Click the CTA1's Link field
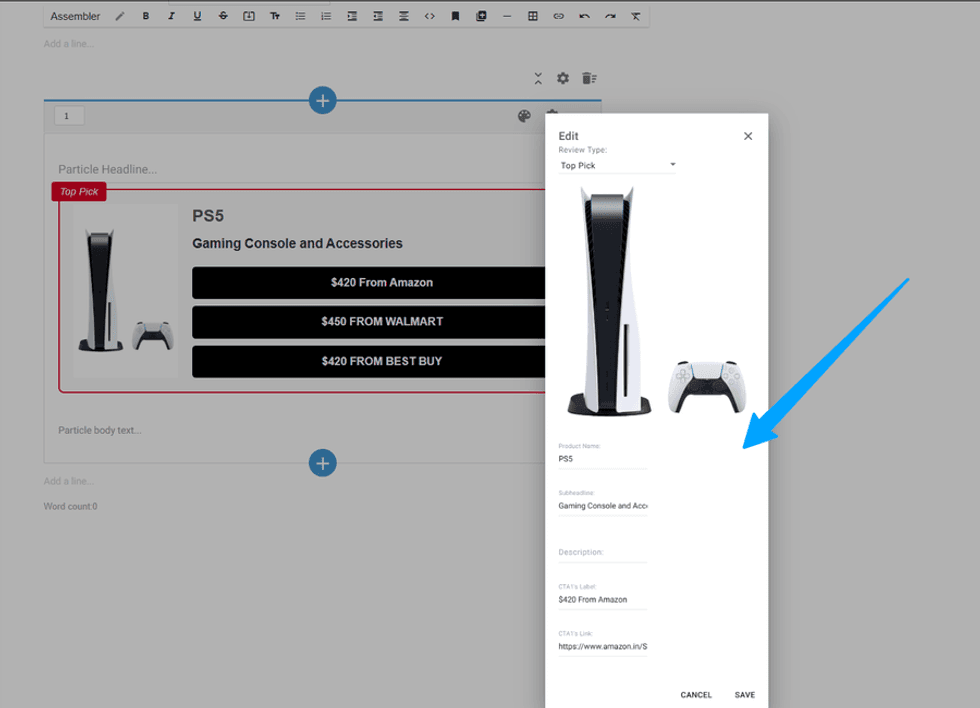This screenshot has width=980, height=708. pos(602,646)
